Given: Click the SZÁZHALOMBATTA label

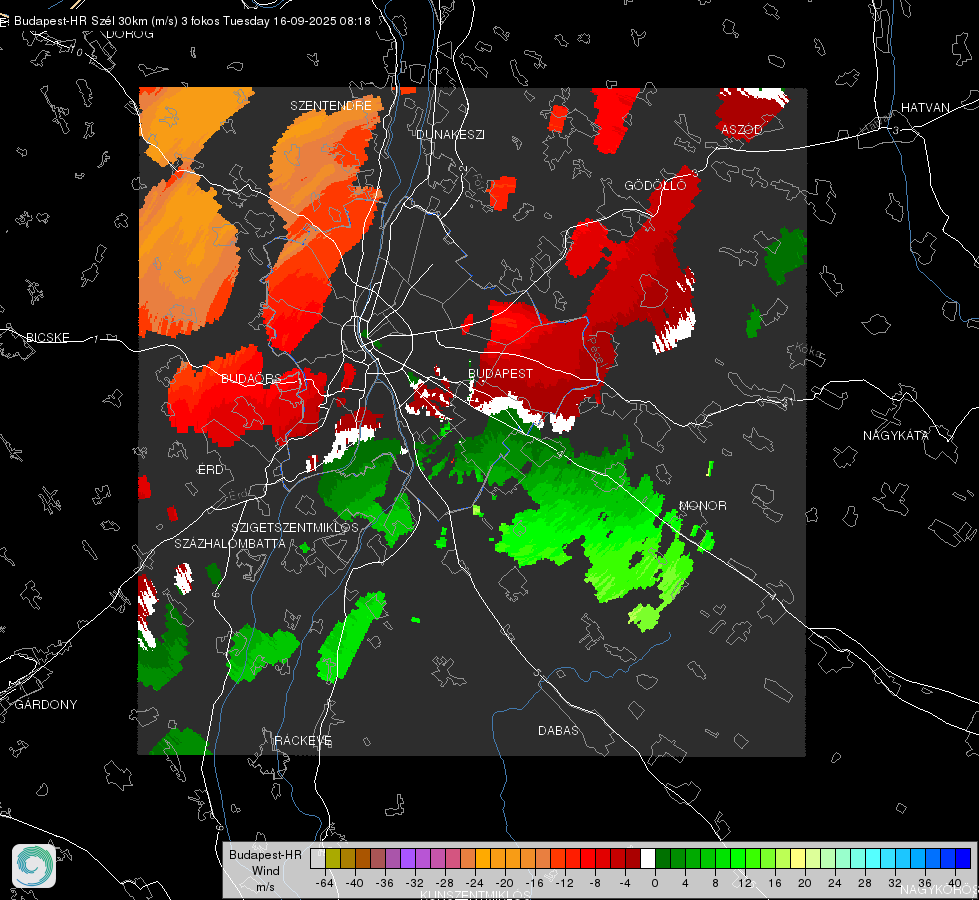Looking at the screenshot, I should tap(230, 543).
